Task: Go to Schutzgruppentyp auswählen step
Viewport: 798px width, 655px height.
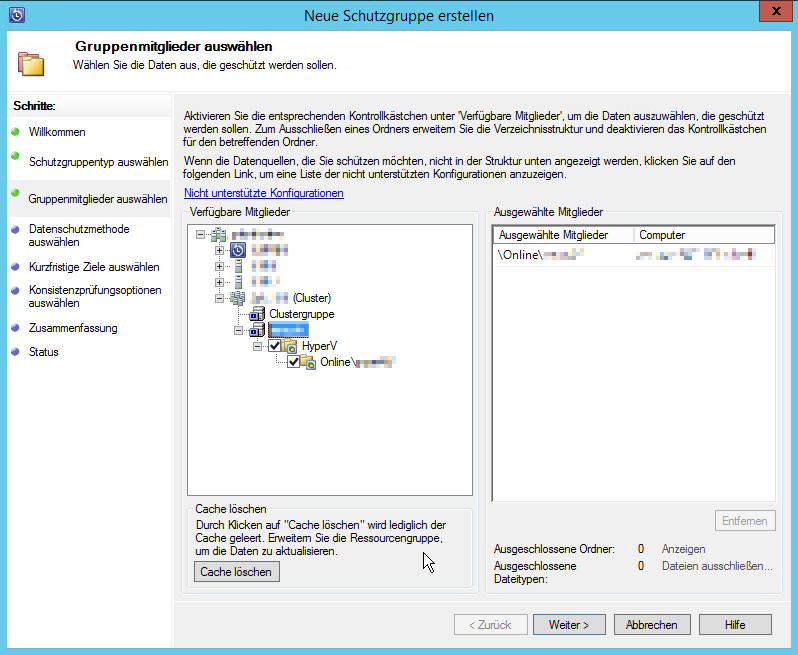Action: point(98,162)
